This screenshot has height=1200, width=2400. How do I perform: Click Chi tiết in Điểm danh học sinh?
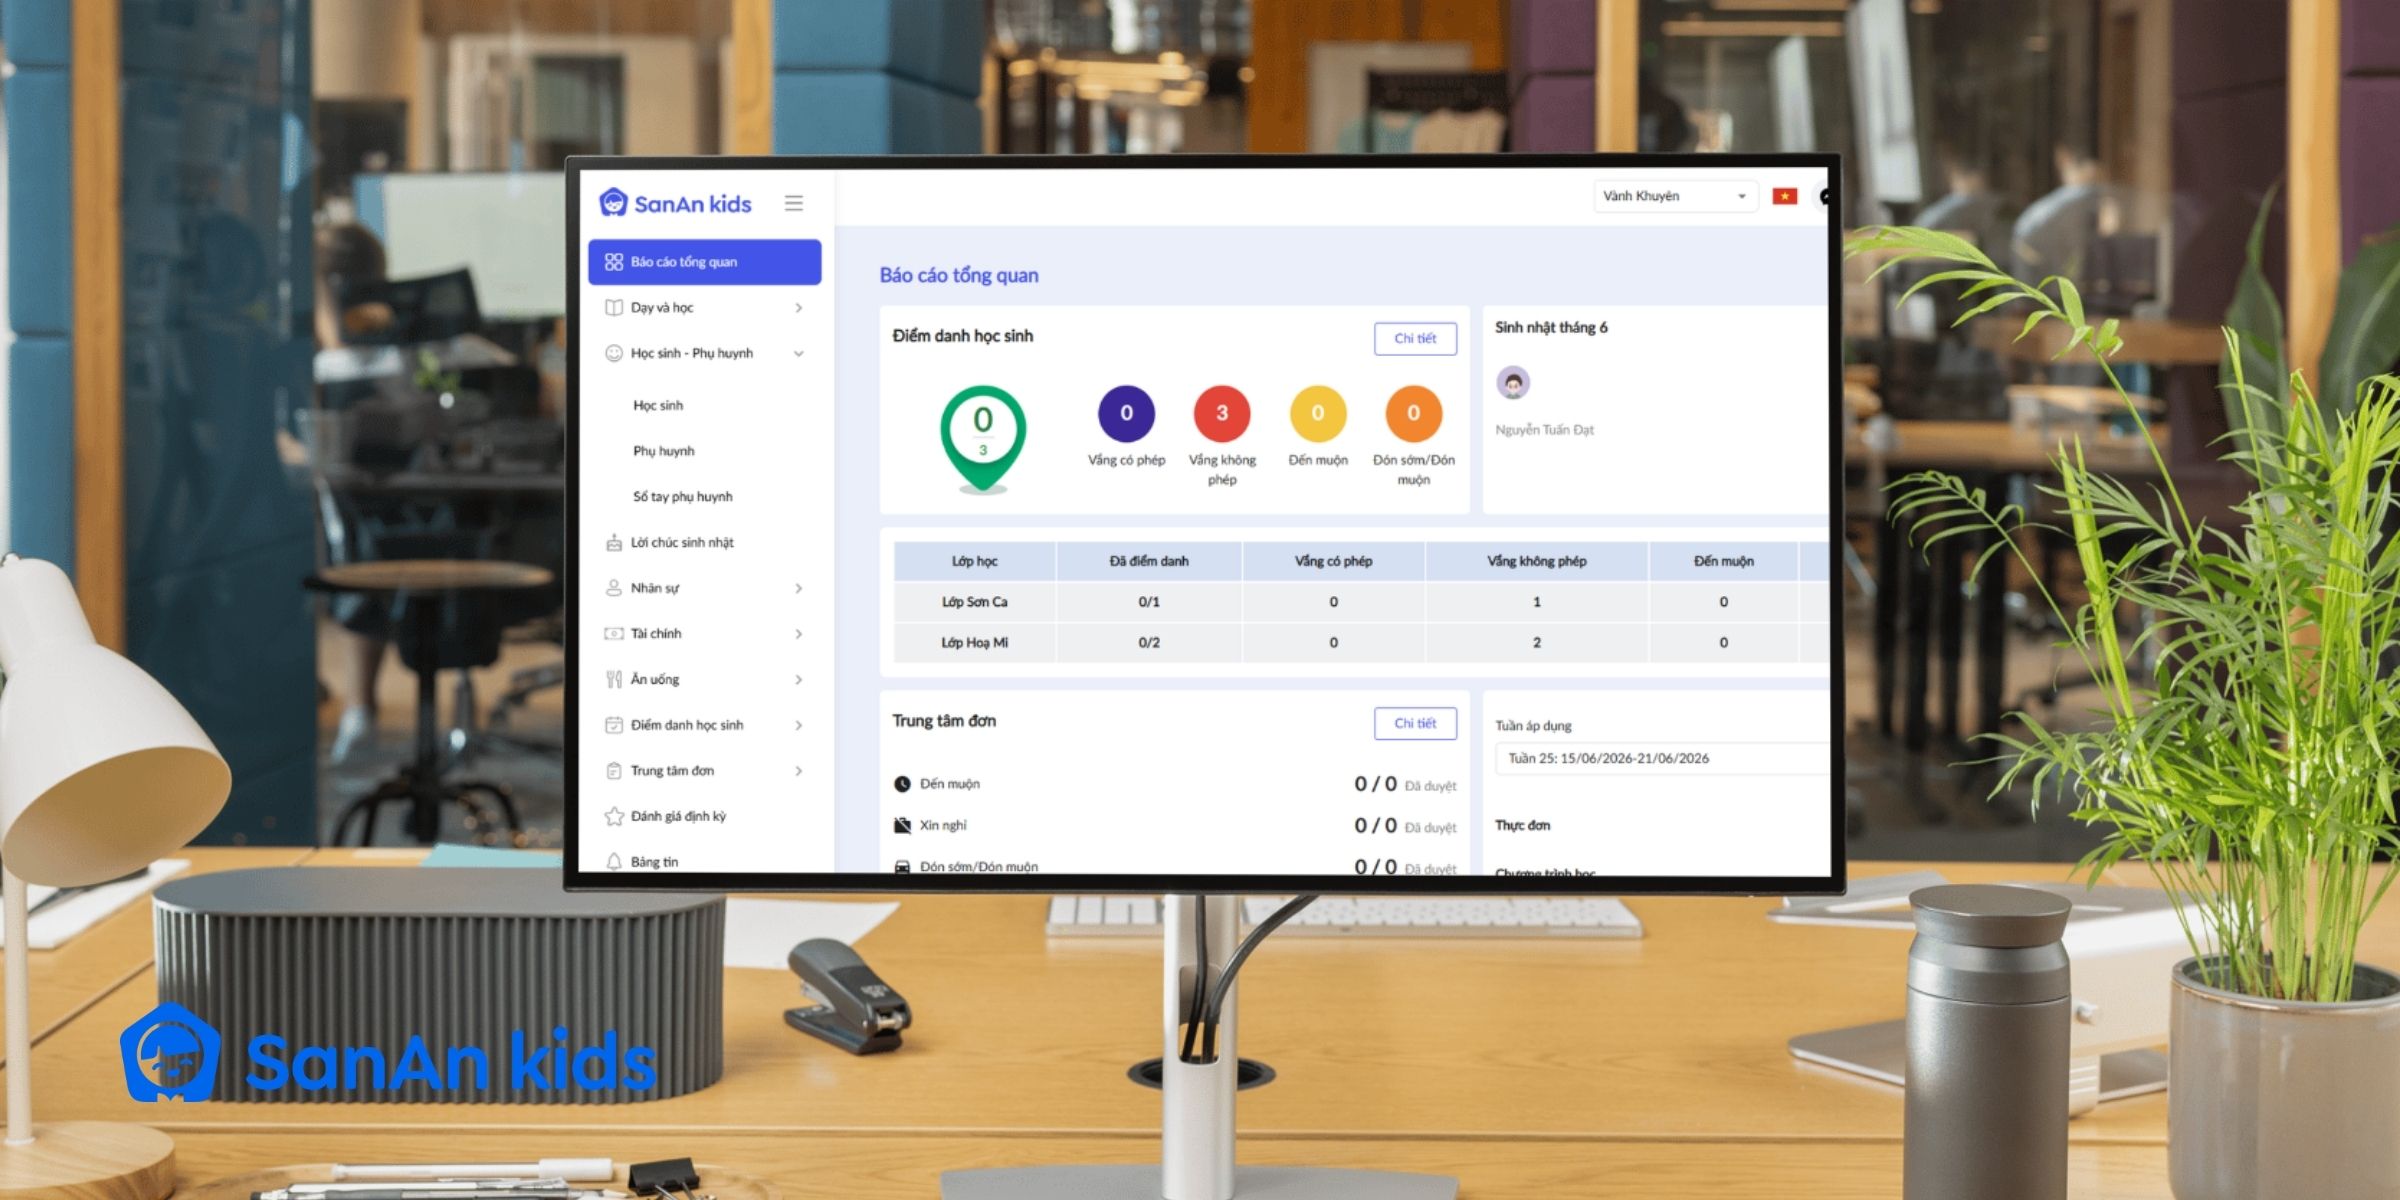coord(1415,339)
